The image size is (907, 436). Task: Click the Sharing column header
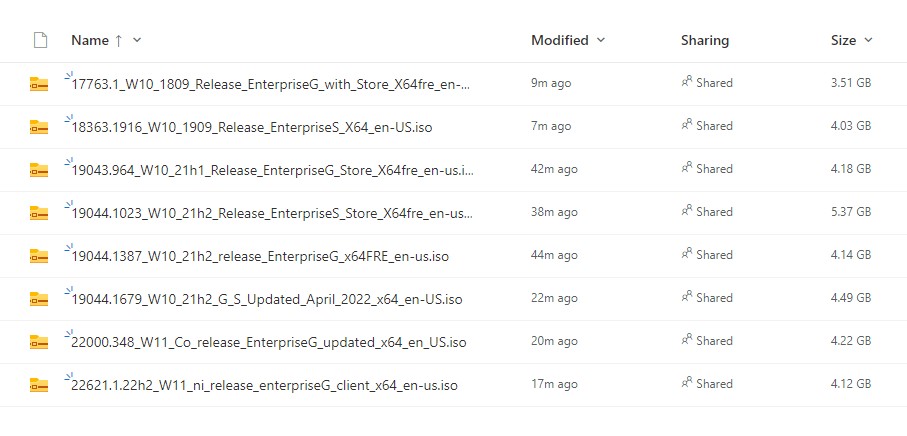click(705, 41)
